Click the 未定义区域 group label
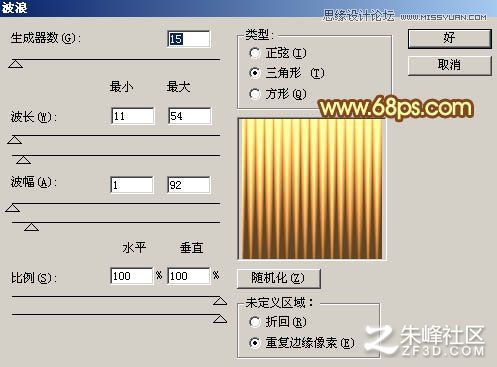The width and height of the screenshot is (497, 367). point(279,303)
